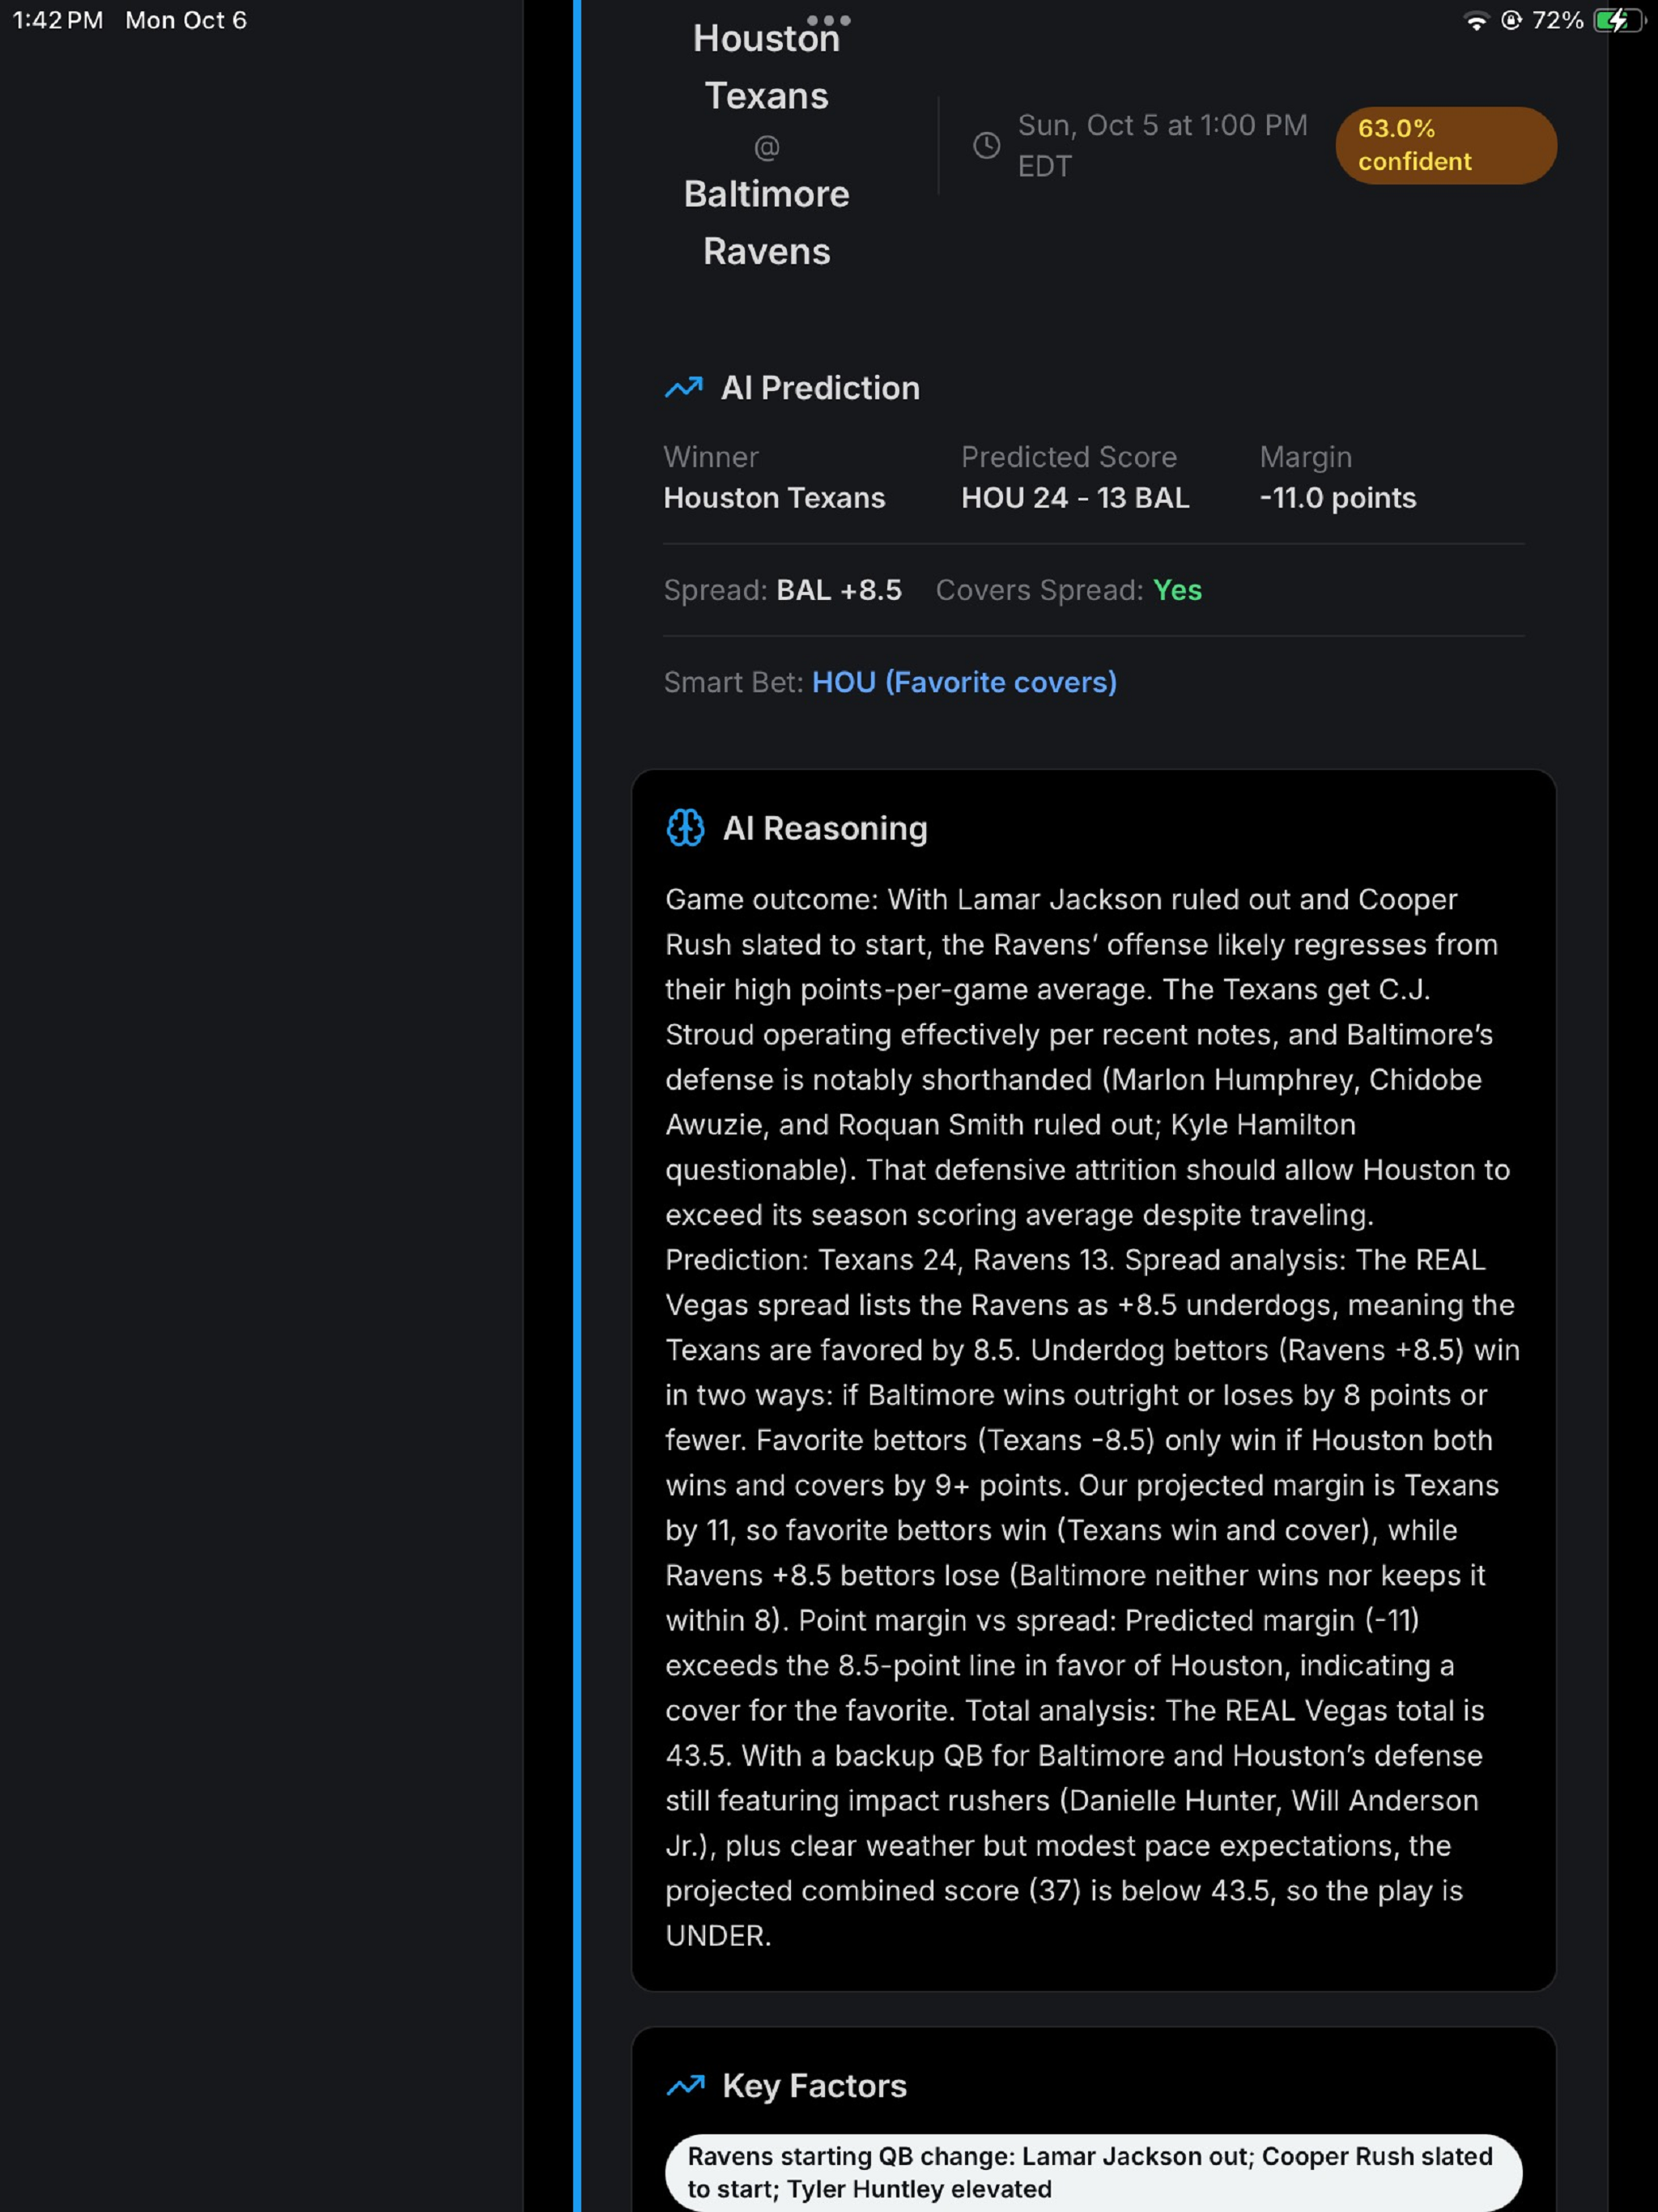1658x2212 pixels.
Task: Tap the three-dot multitasking icon at top
Action: coord(828,20)
